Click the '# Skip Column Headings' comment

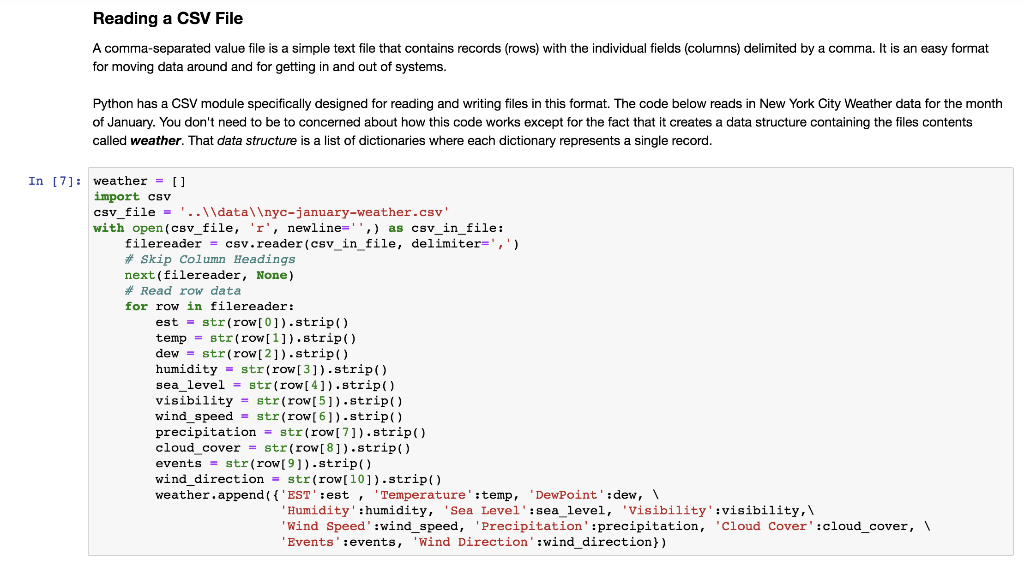coord(210,259)
